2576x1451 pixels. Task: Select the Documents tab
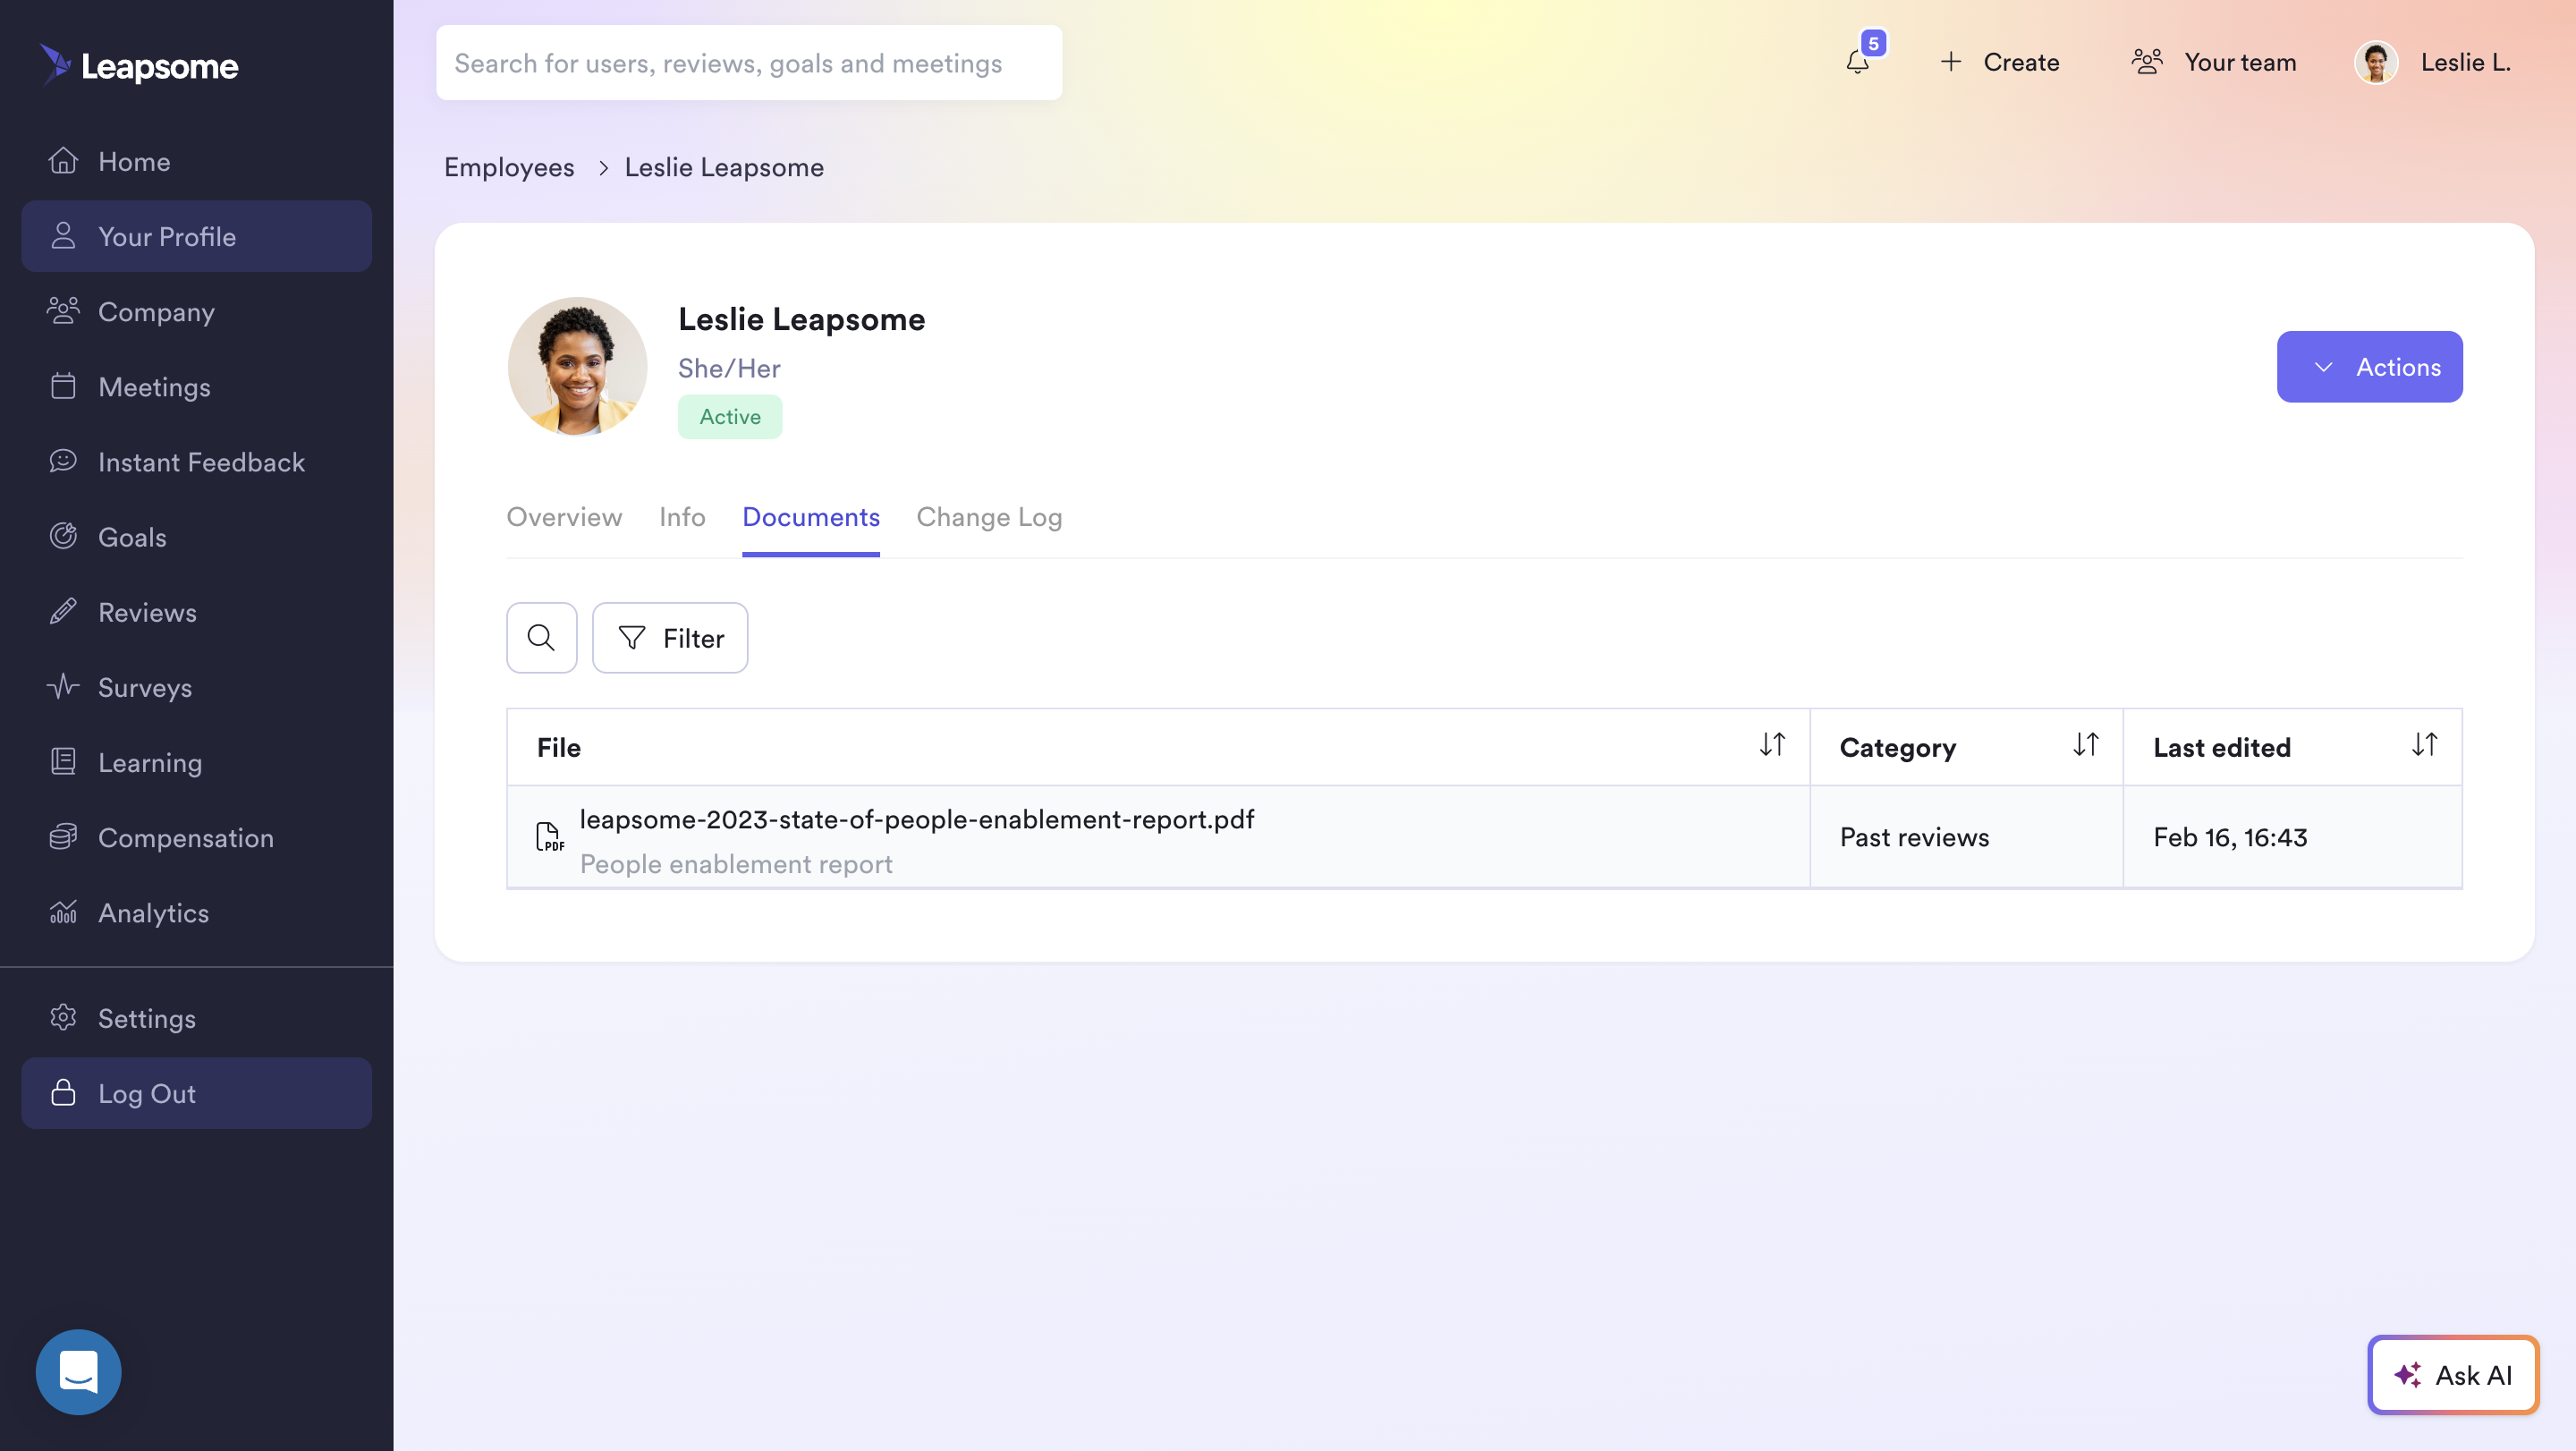(x=811, y=517)
